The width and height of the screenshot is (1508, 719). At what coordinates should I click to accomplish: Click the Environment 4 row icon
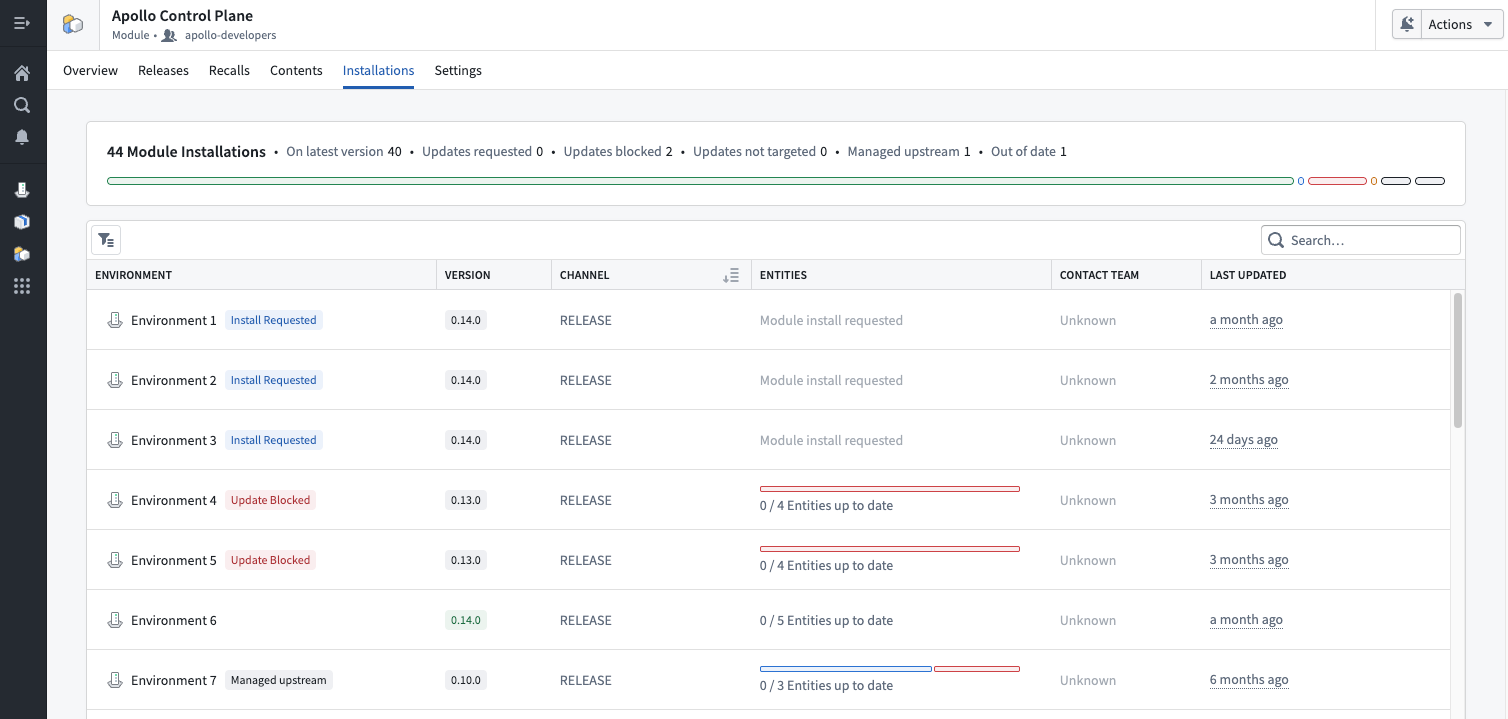(115, 500)
